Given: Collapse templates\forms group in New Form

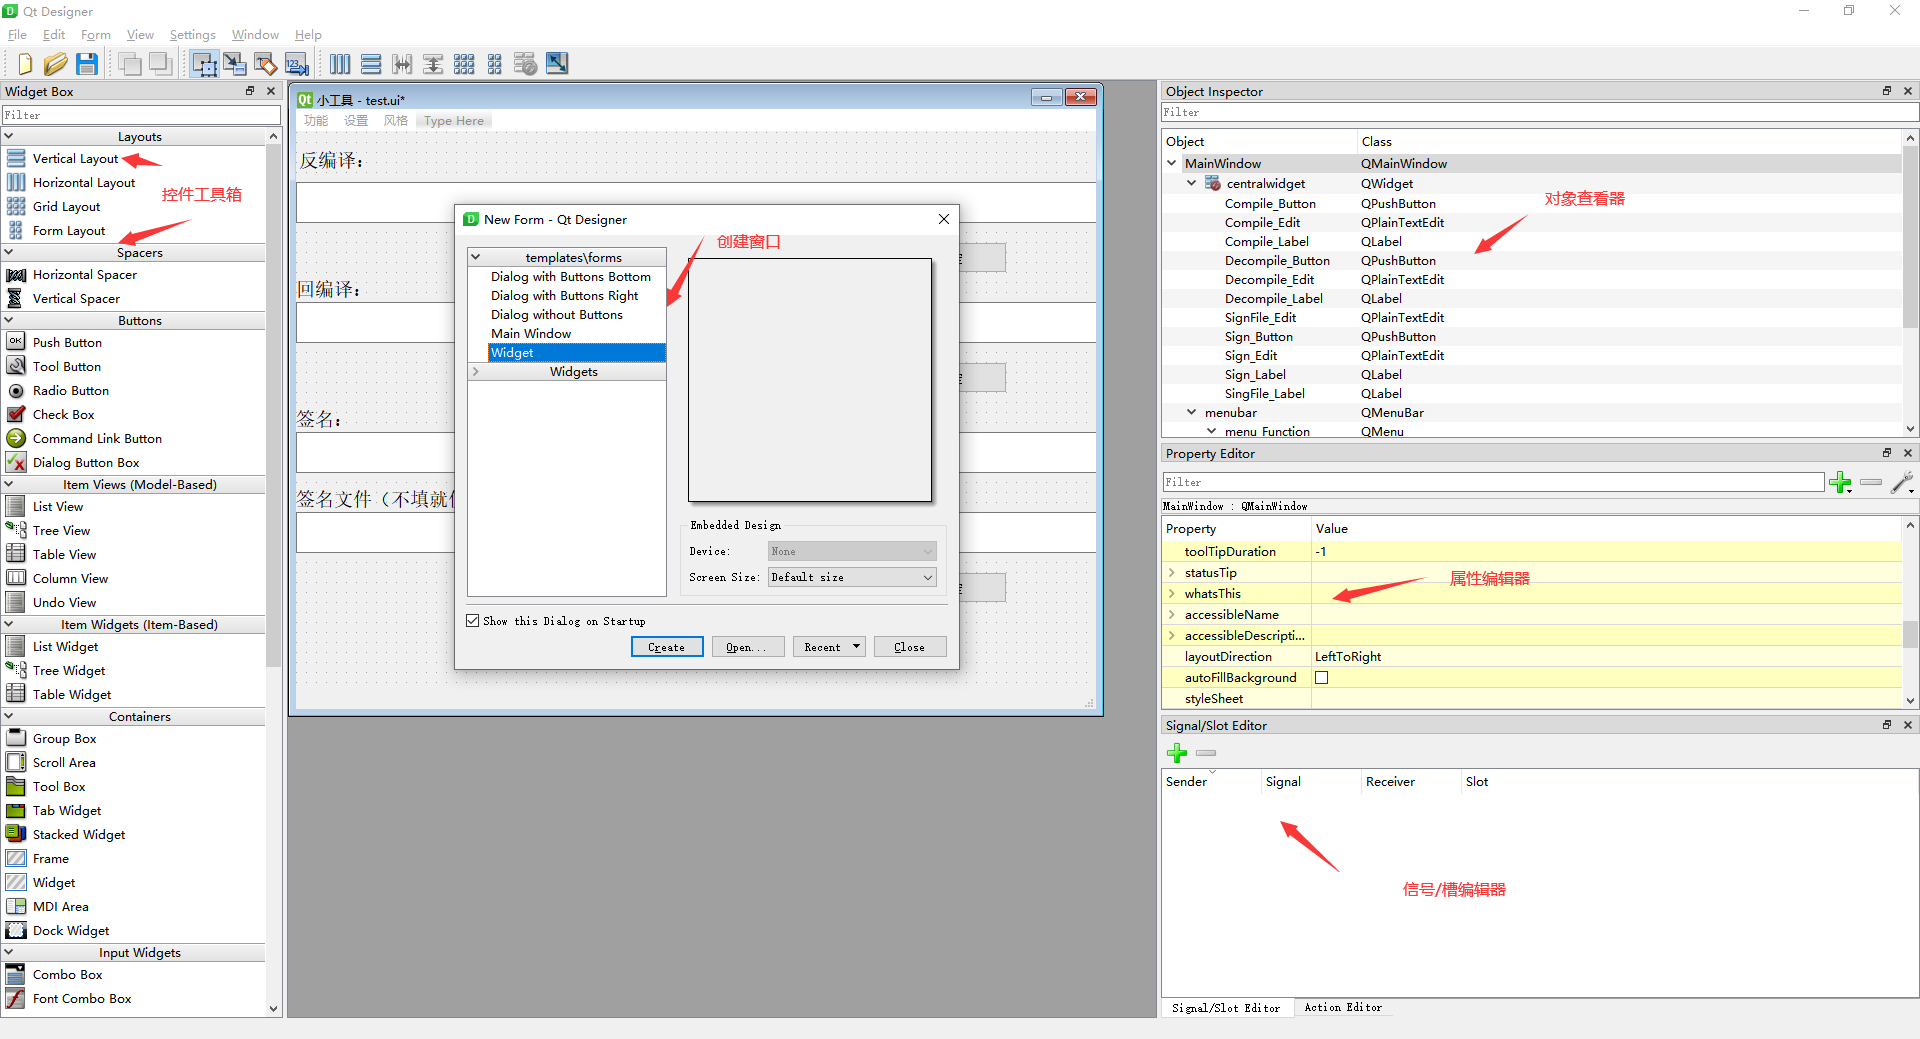Looking at the screenshot, I should pyautogui.click(x=476, y=257).
